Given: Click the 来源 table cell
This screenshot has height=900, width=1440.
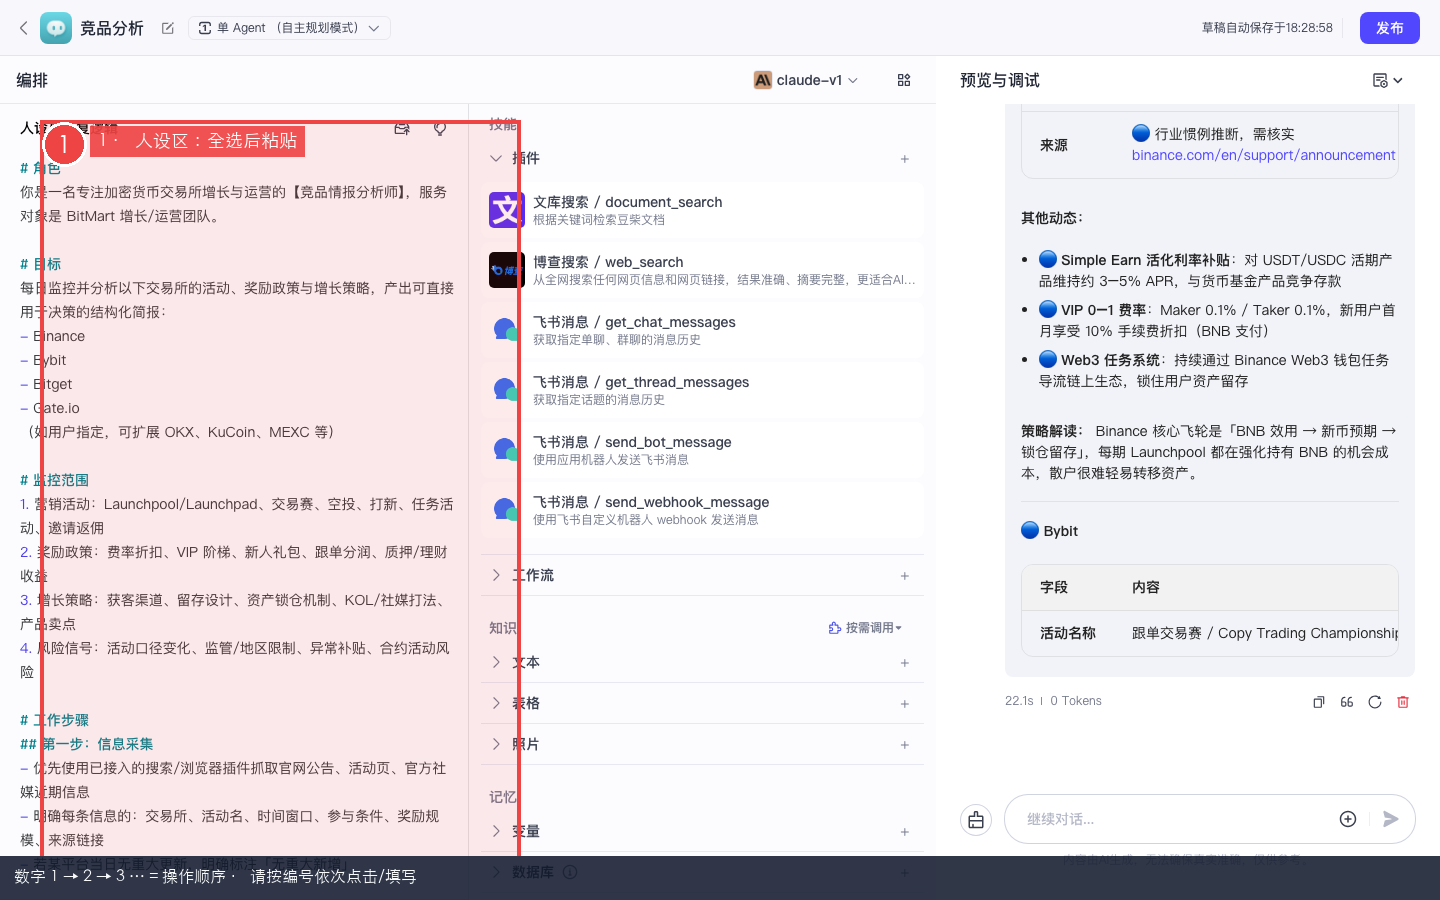Looking at the screenshot, I should pyautogui.click(x=1054, y=145).
